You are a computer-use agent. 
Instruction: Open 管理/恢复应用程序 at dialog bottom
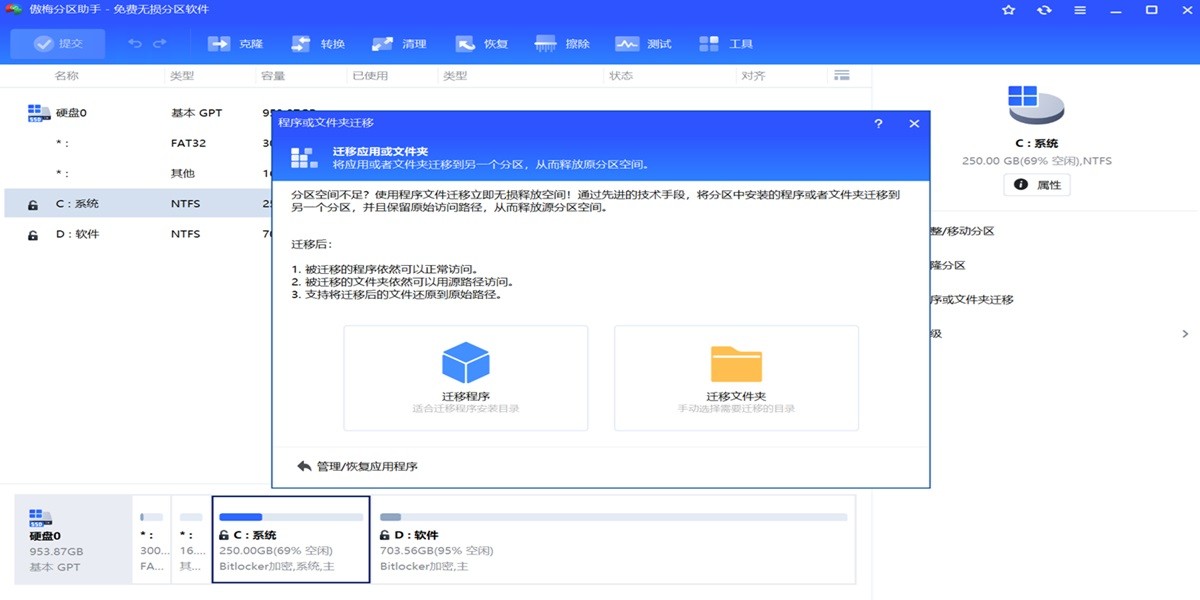point(360,464)
